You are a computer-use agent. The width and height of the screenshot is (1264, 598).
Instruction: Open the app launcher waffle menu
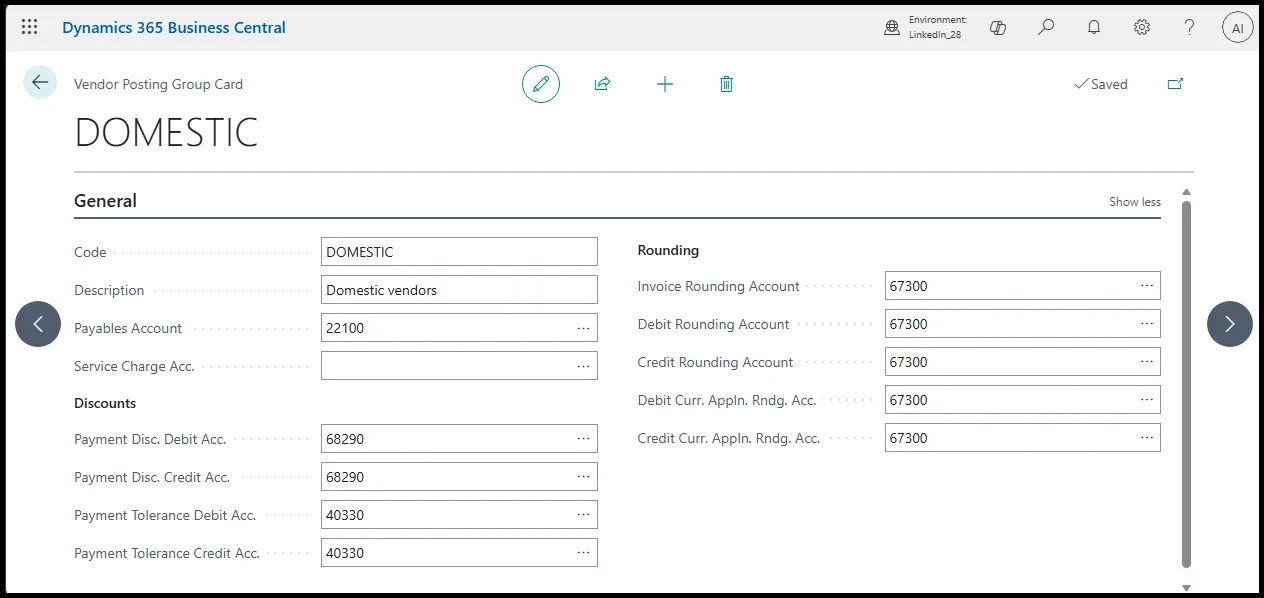pyautogui.click(x=30, y=27)
